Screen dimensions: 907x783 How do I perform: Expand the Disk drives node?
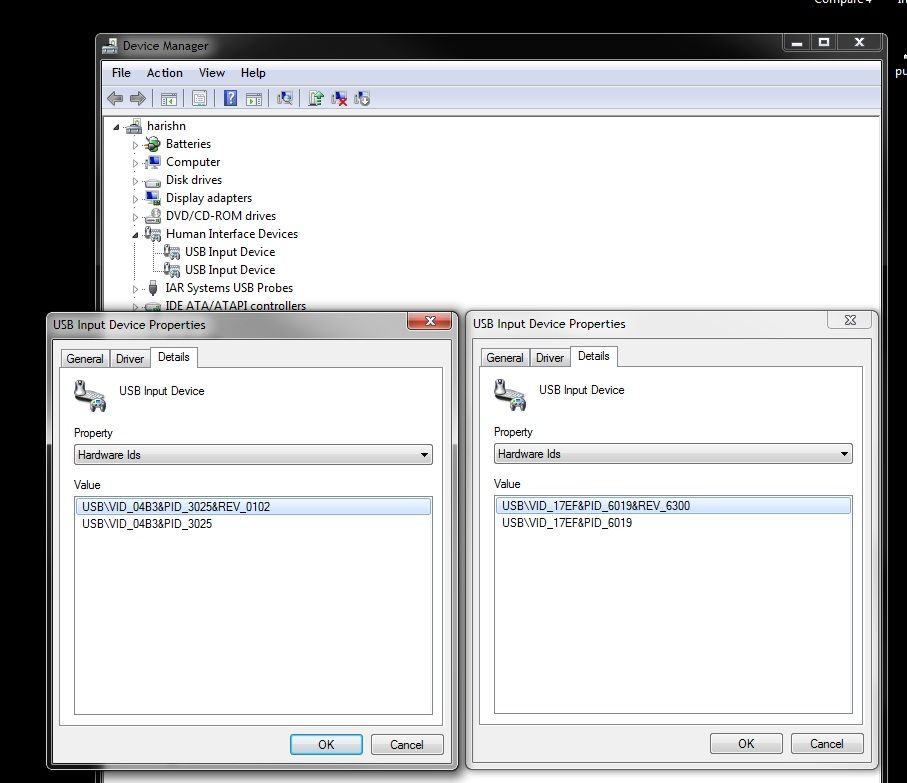(135, 181)
